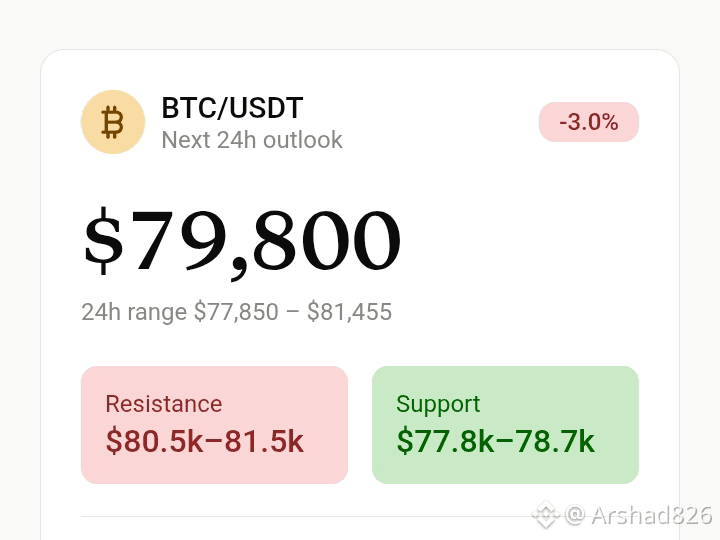Click the $81,455 range high value

(x=349, y=312)
